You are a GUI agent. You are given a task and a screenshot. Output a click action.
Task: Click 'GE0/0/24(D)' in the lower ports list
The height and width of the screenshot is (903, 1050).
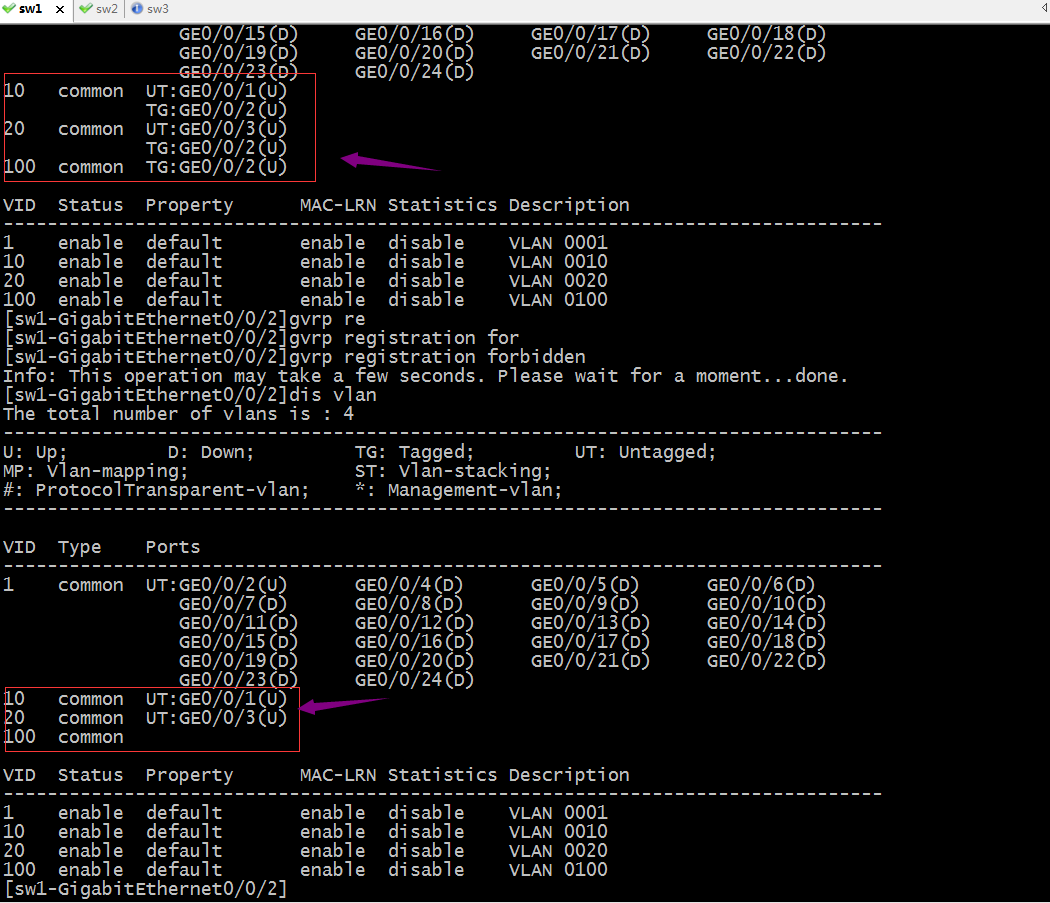click(x=414, y=680)
